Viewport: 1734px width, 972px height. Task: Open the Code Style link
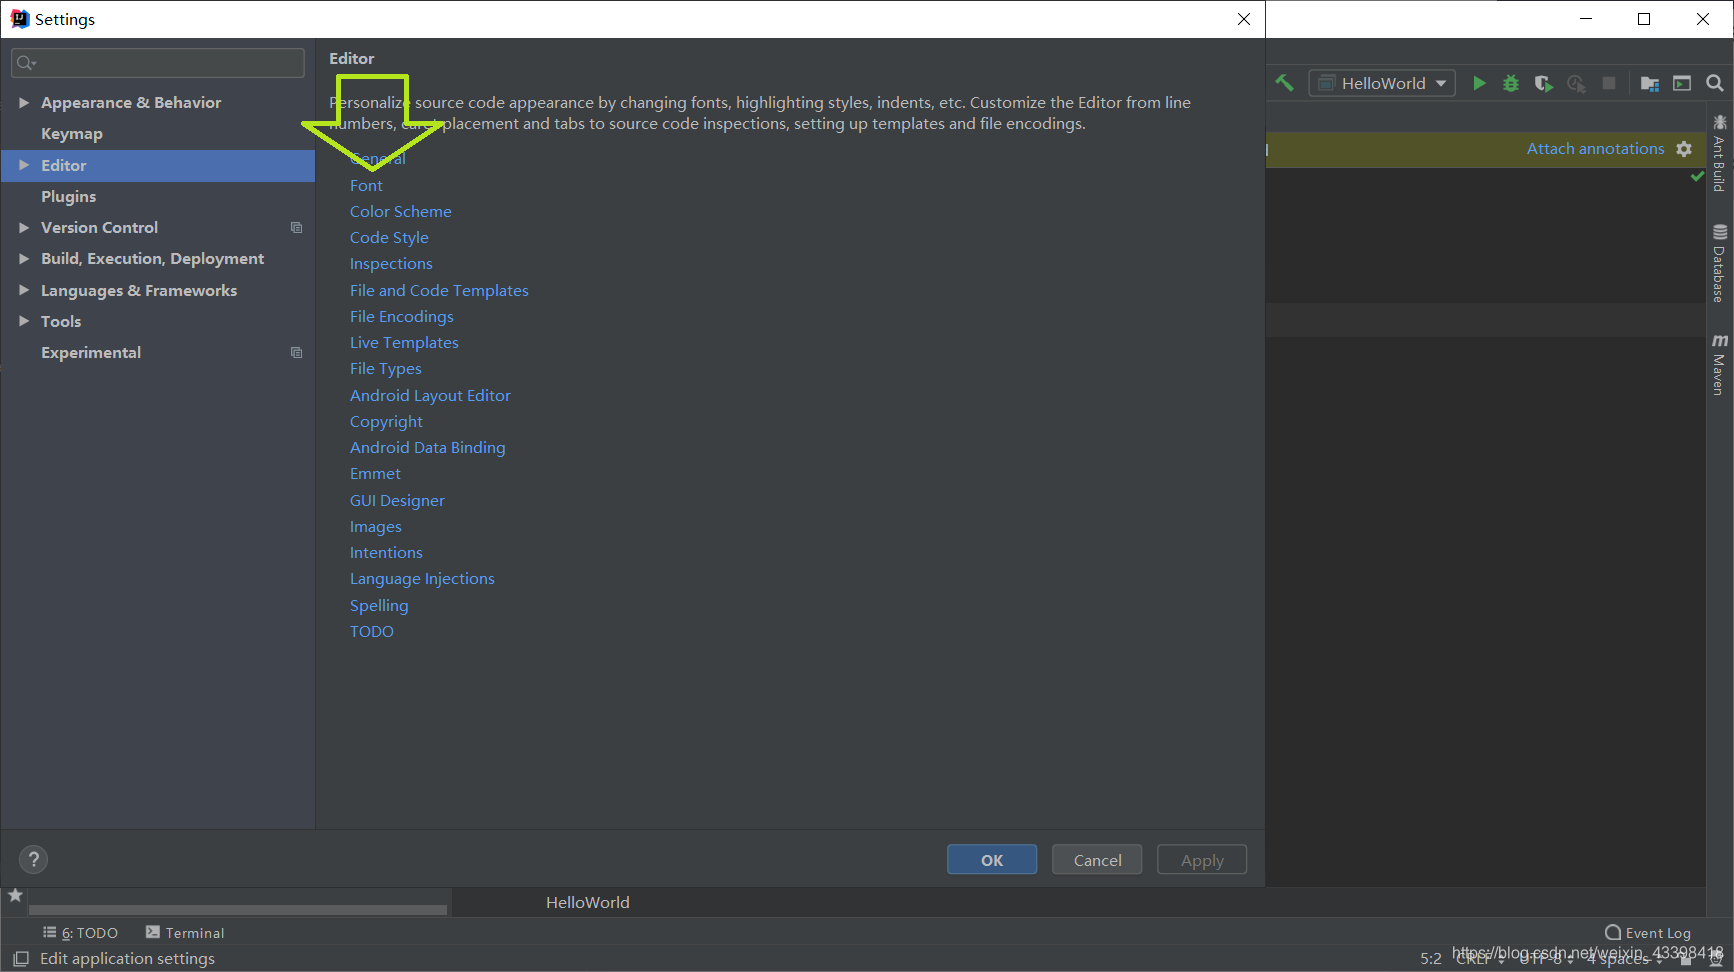point(389,238)
